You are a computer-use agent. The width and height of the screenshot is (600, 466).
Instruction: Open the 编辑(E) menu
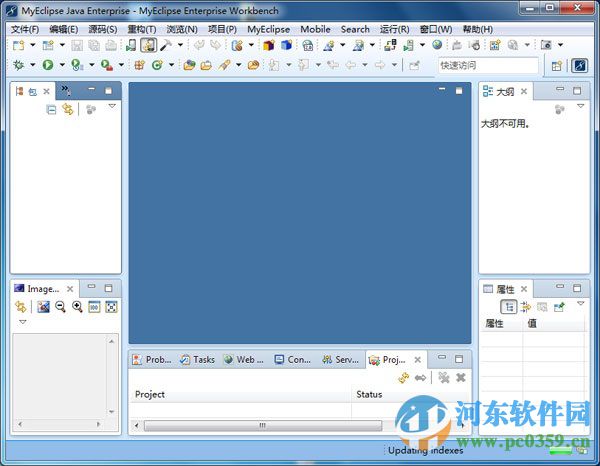(x=64, y=29)
